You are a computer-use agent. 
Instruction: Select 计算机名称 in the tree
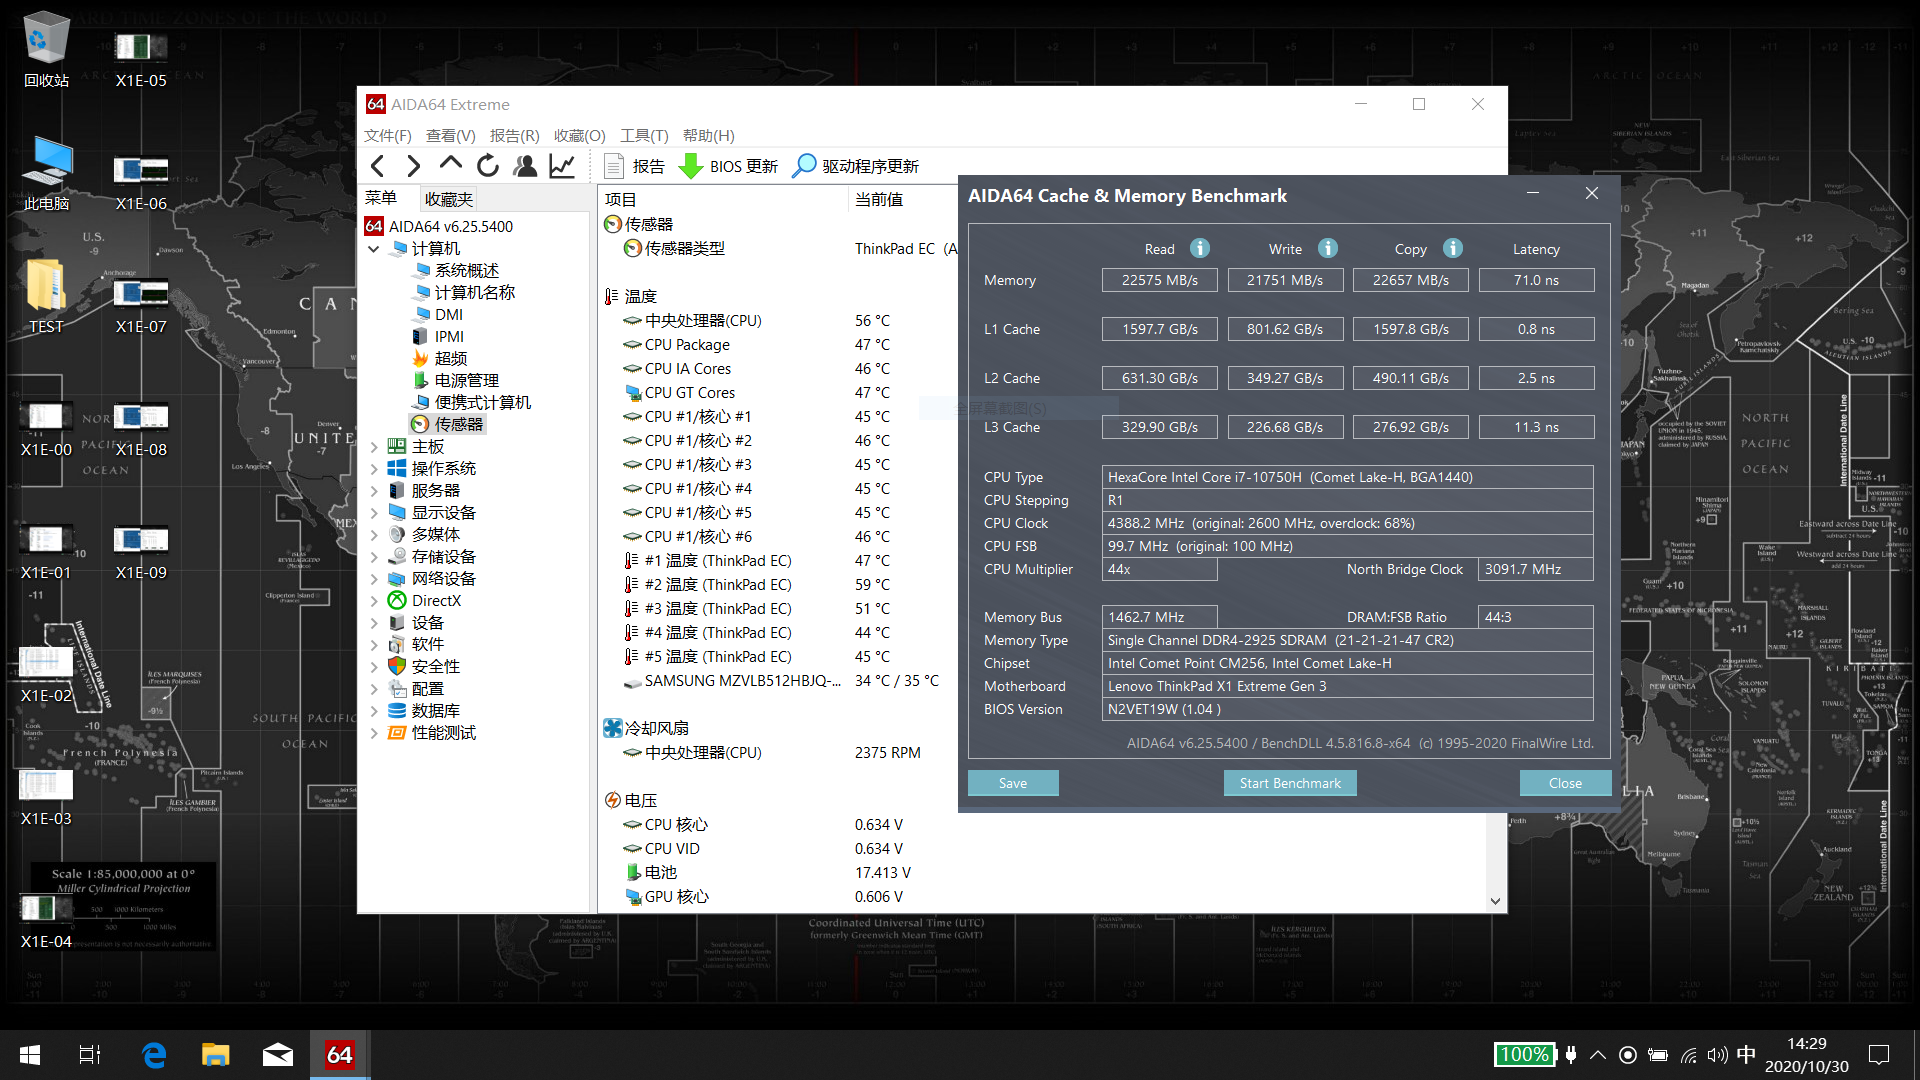click(474, 293)
